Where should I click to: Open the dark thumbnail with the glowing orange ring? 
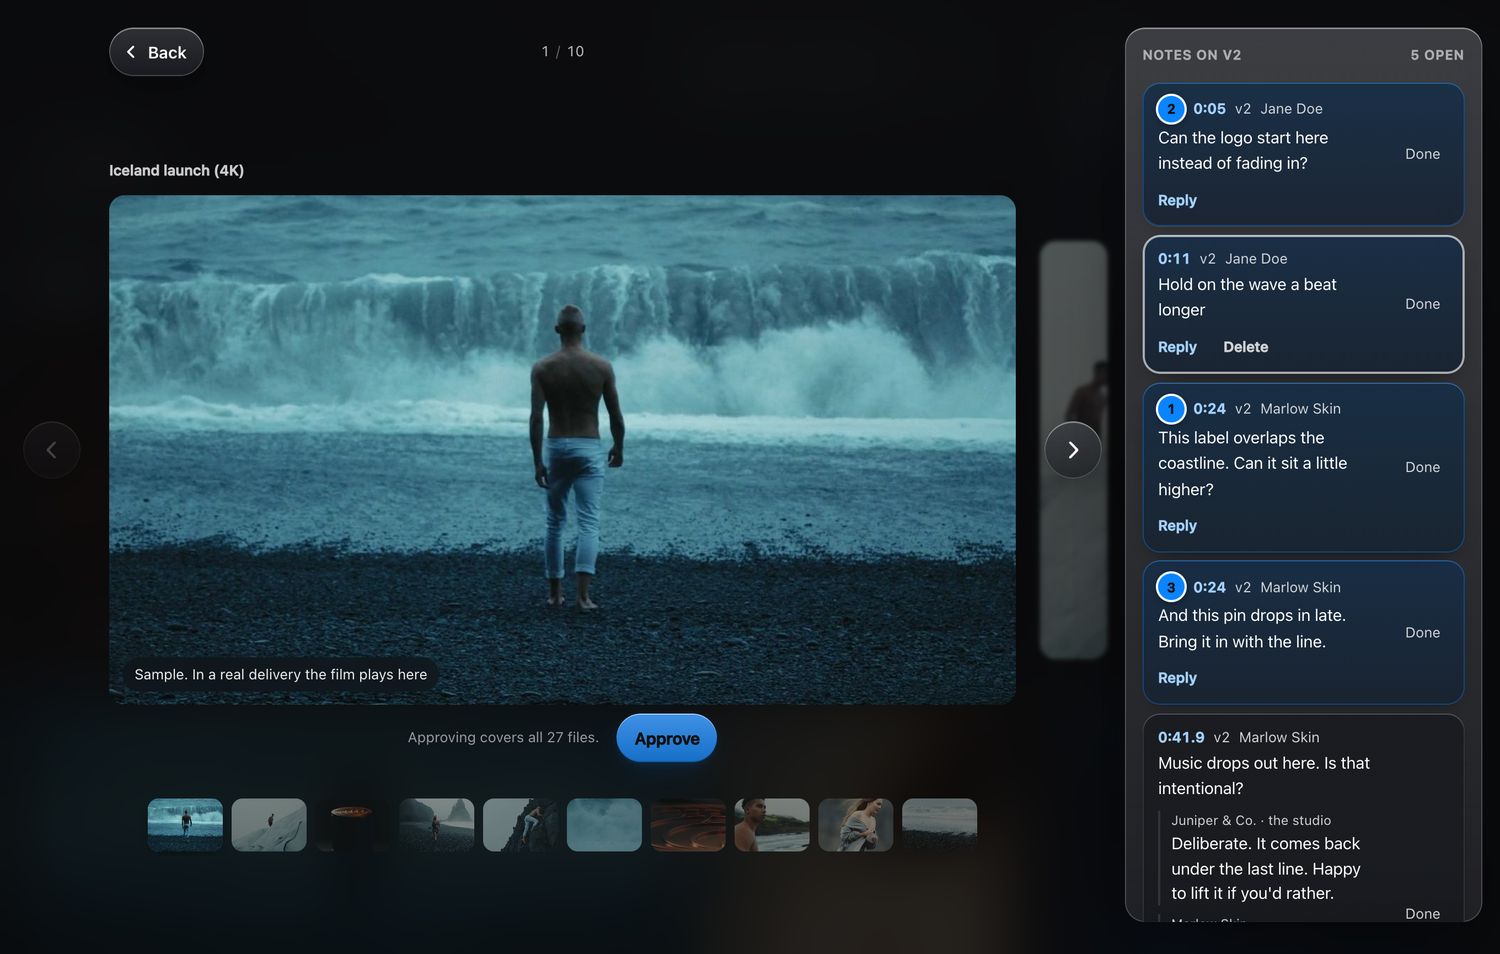point(353,825)
